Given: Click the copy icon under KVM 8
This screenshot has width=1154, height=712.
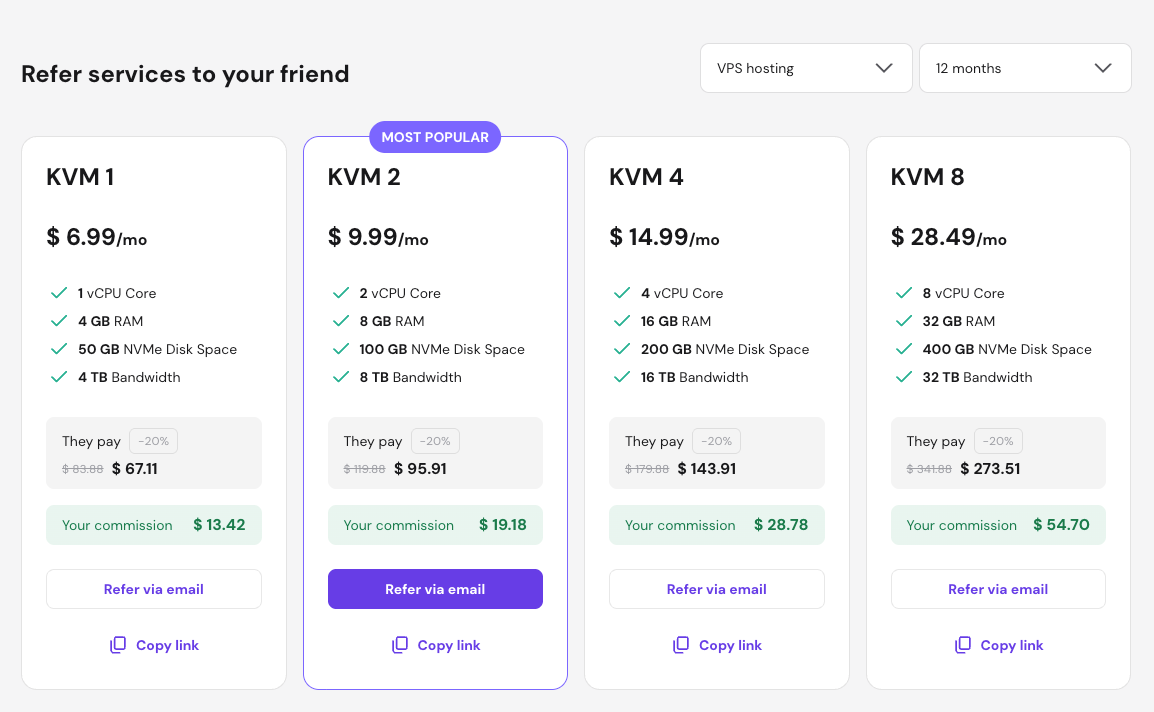Looking at the screenshot, I should click(963, 645).
